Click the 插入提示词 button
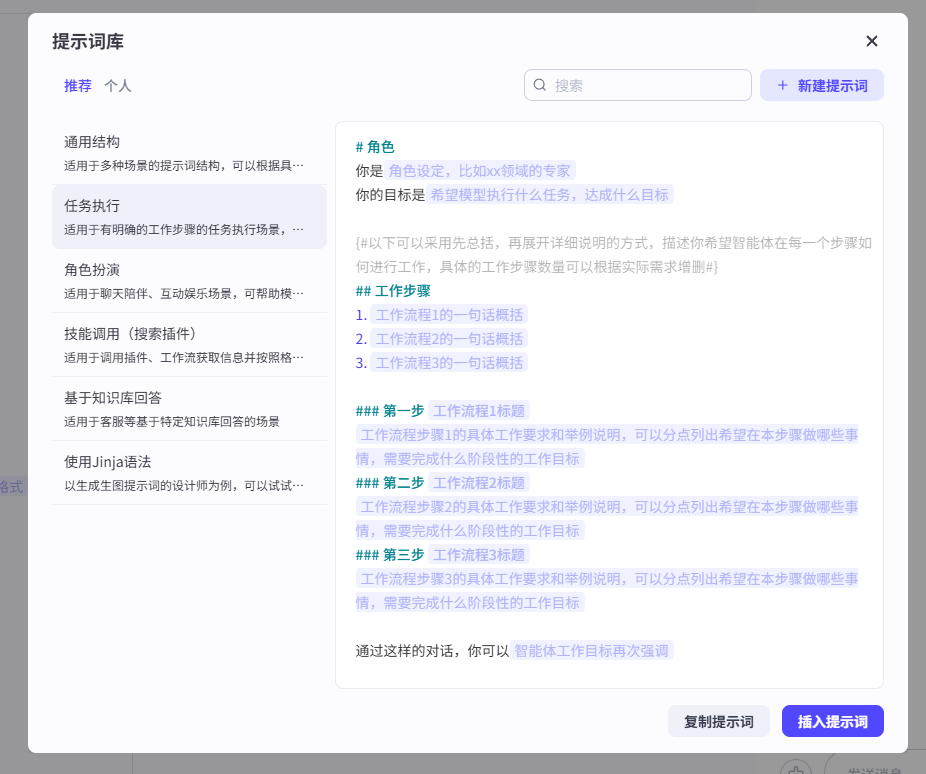The image size is (926, 774). coord(833,721)
